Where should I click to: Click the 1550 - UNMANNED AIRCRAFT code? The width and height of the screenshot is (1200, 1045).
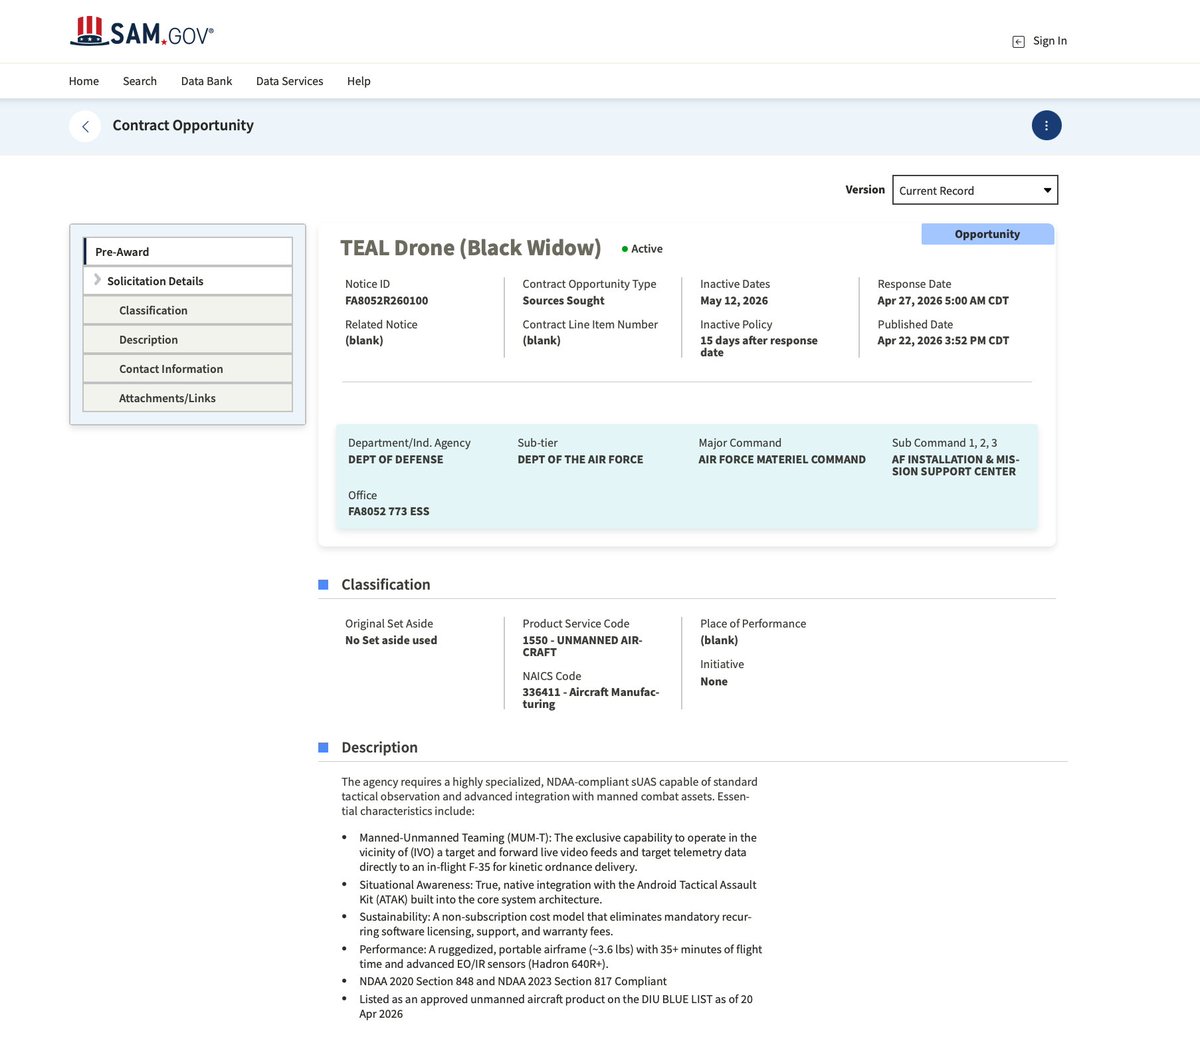tap(582, 646)
